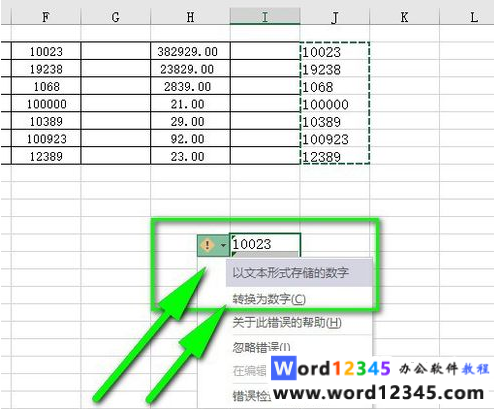Click cell 2839.00 in column H
The height and width of the screenshot is (409, 494).
coord(190,86)
